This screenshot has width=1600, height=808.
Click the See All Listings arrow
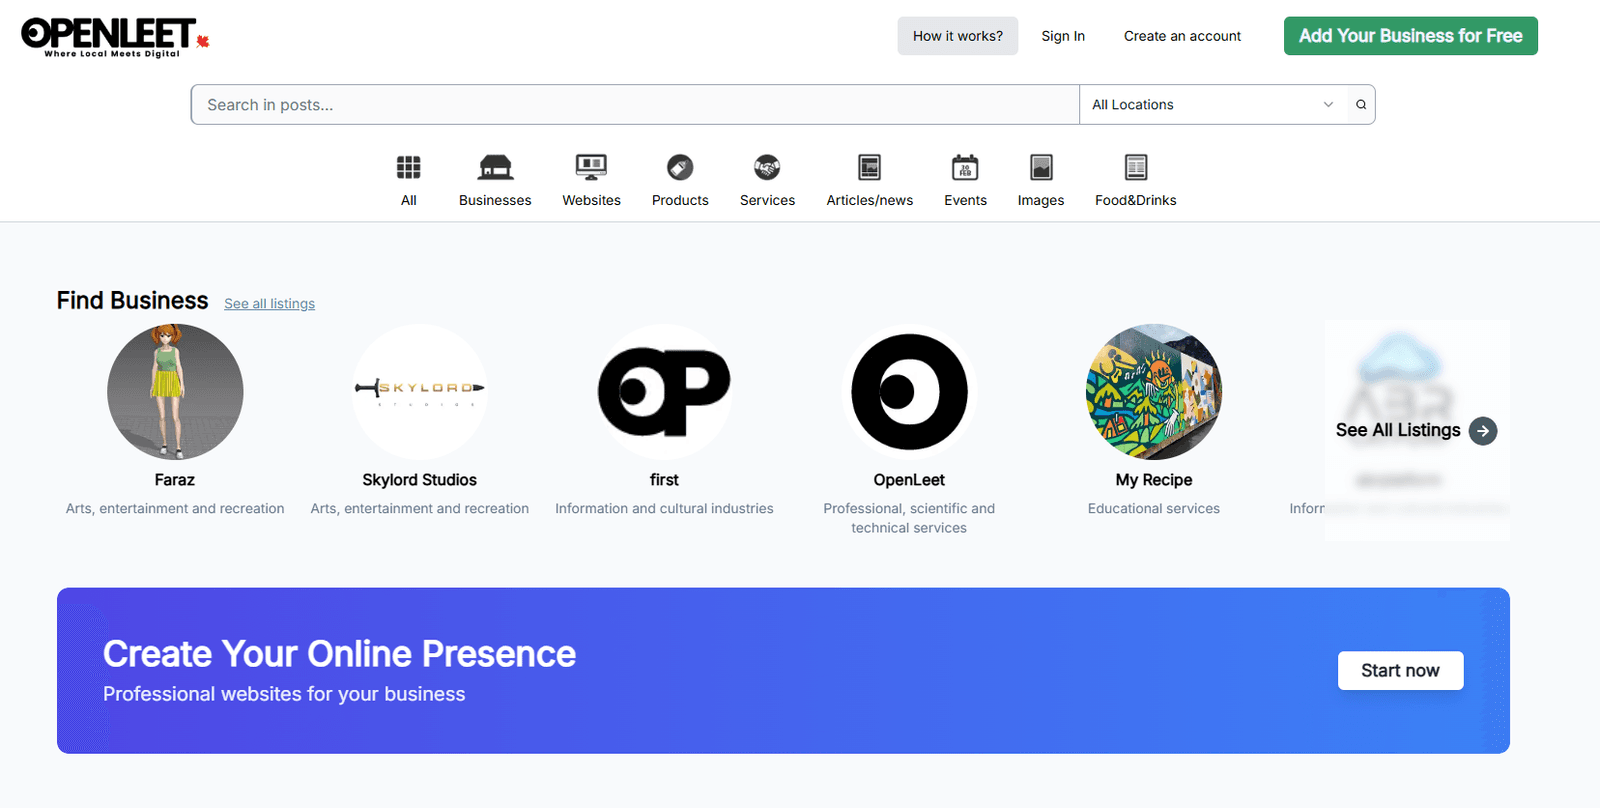click(1483, 431)
